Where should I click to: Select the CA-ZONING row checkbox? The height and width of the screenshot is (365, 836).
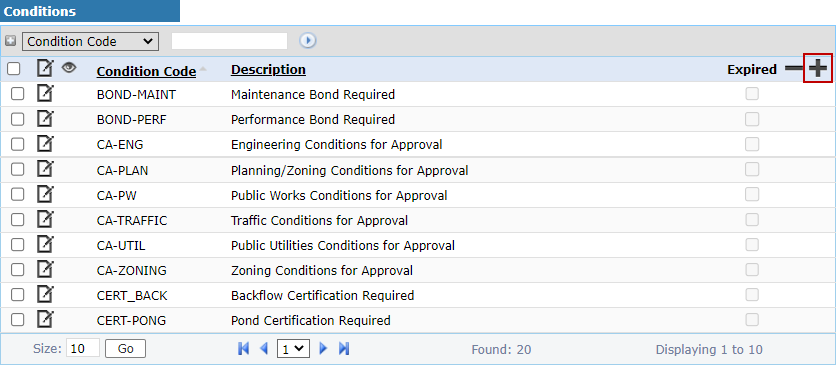(18, 270)
